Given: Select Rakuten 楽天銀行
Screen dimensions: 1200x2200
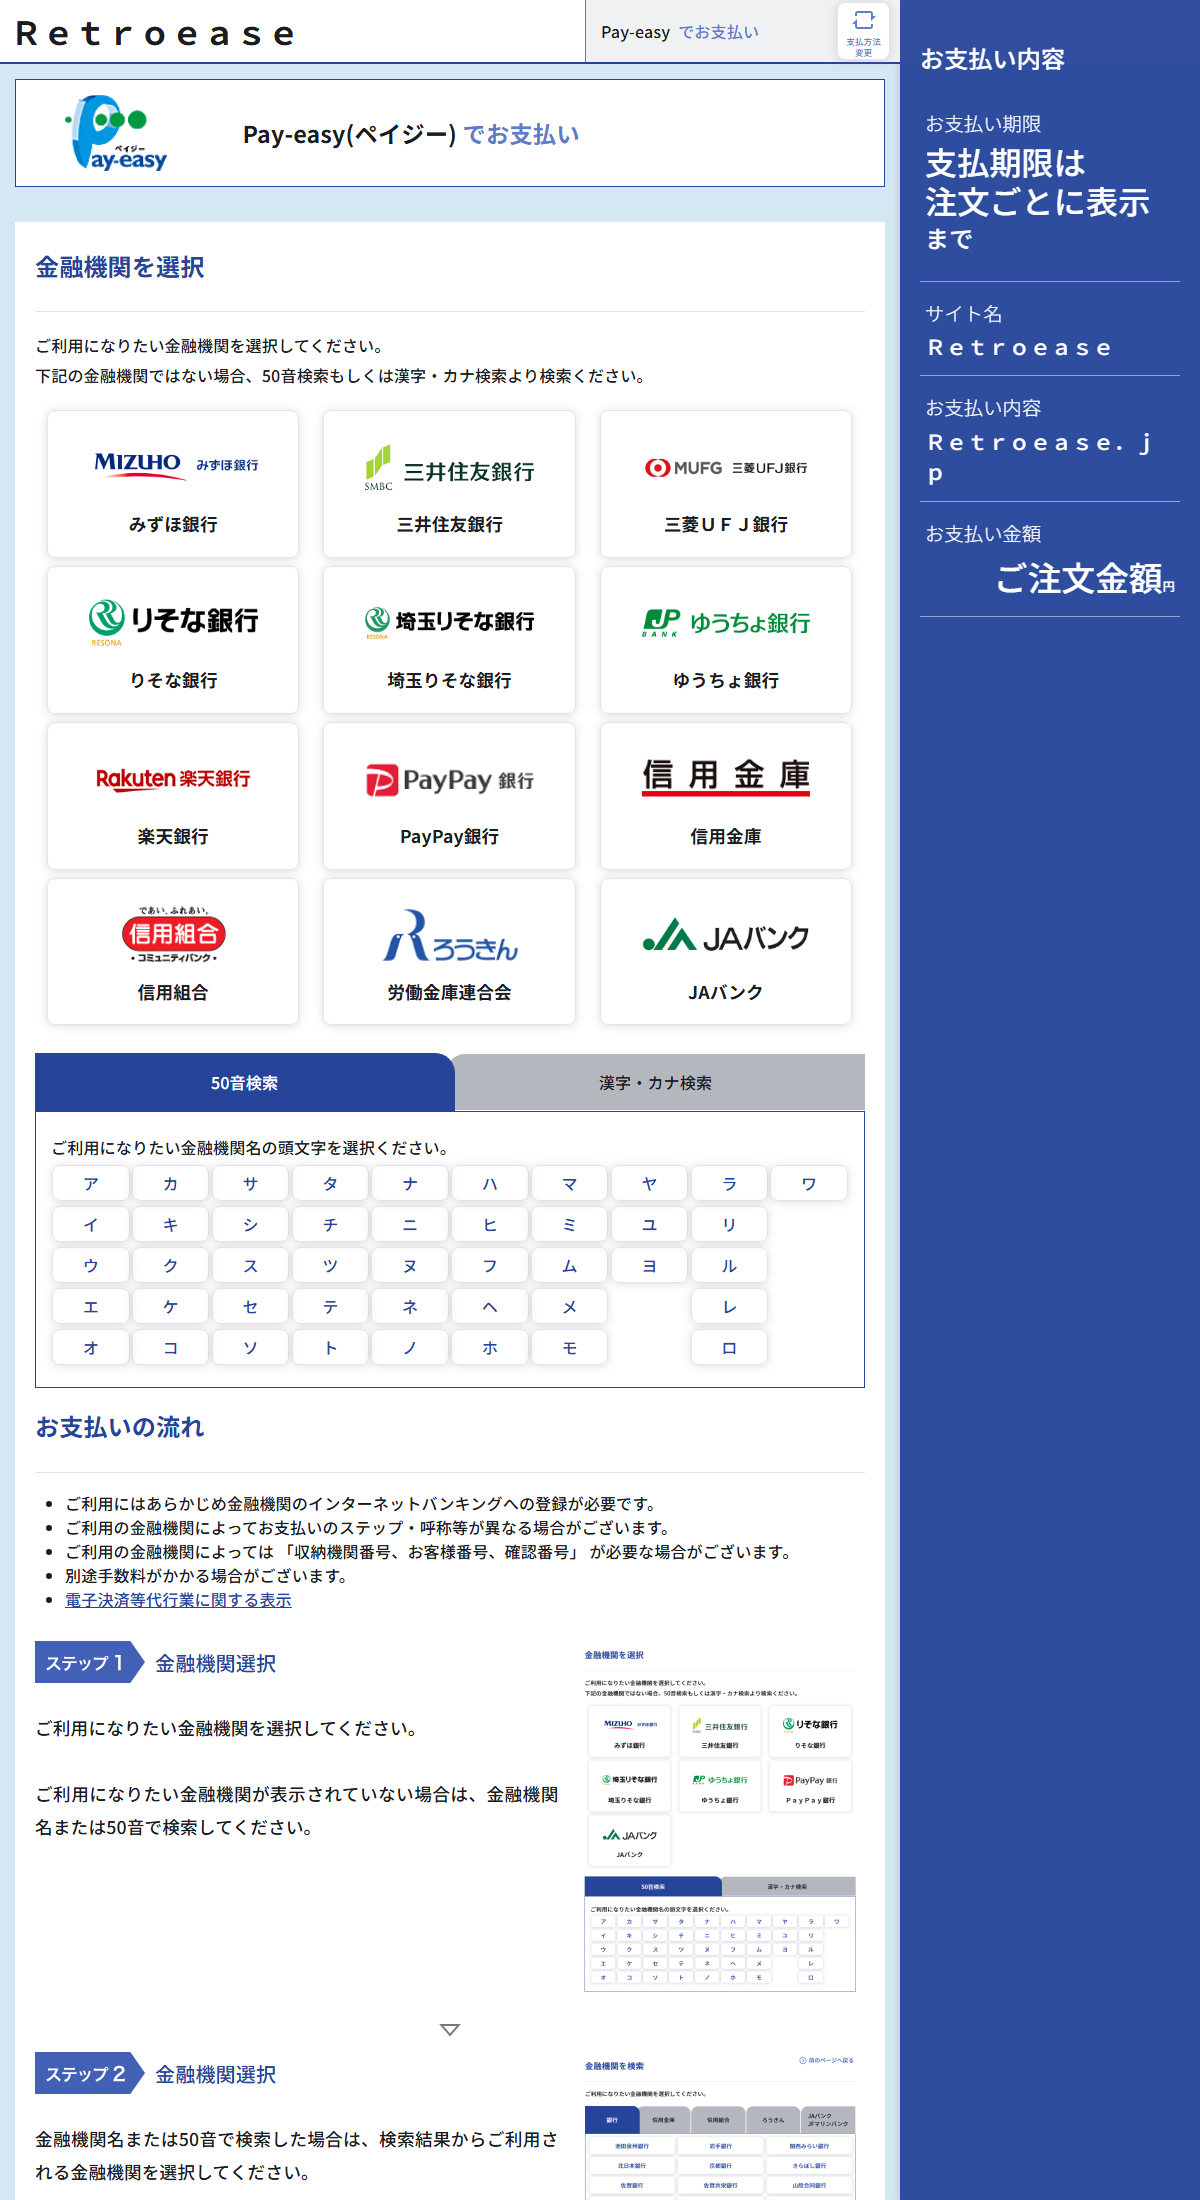Looking at the screenshot, I should pyautogui.click(x=173, y=796).
